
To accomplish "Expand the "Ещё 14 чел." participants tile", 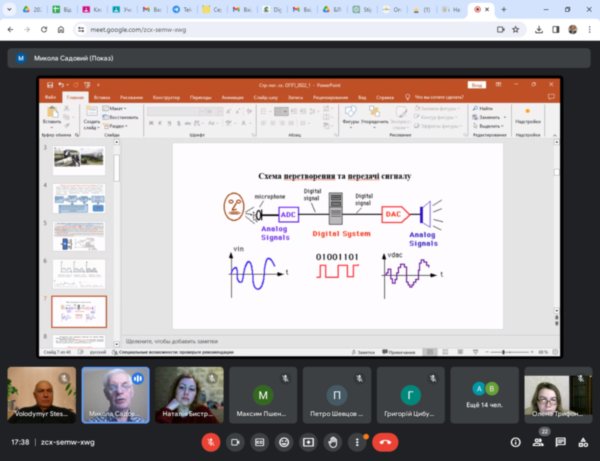I will pos(484,395).
